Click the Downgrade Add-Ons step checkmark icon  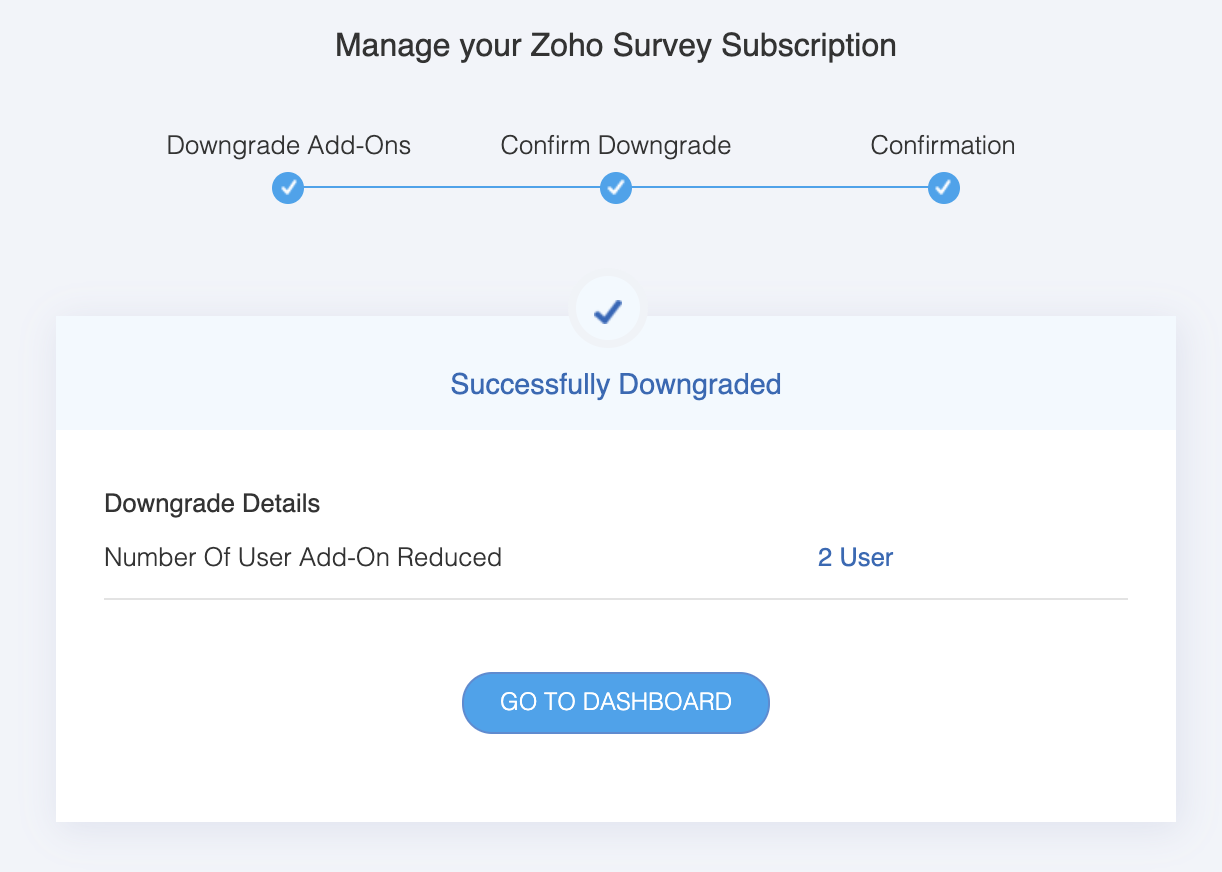(288, 187)
